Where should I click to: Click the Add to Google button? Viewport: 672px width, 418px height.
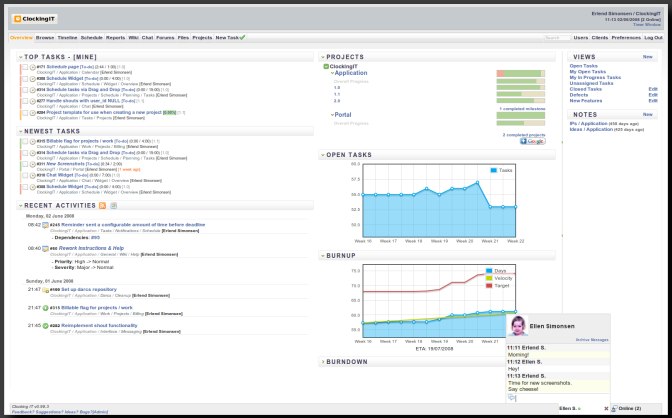coord(533,141)
